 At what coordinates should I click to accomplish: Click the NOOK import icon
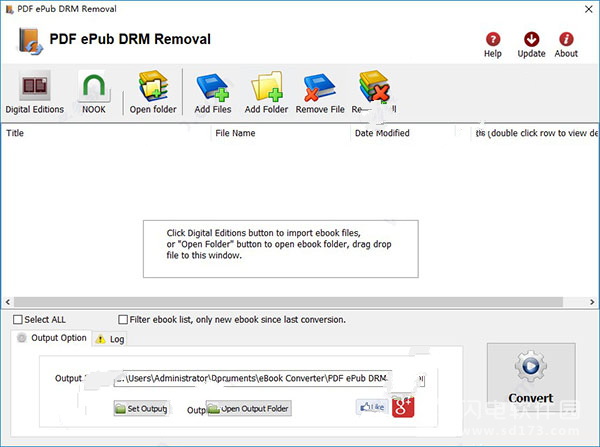94,93
